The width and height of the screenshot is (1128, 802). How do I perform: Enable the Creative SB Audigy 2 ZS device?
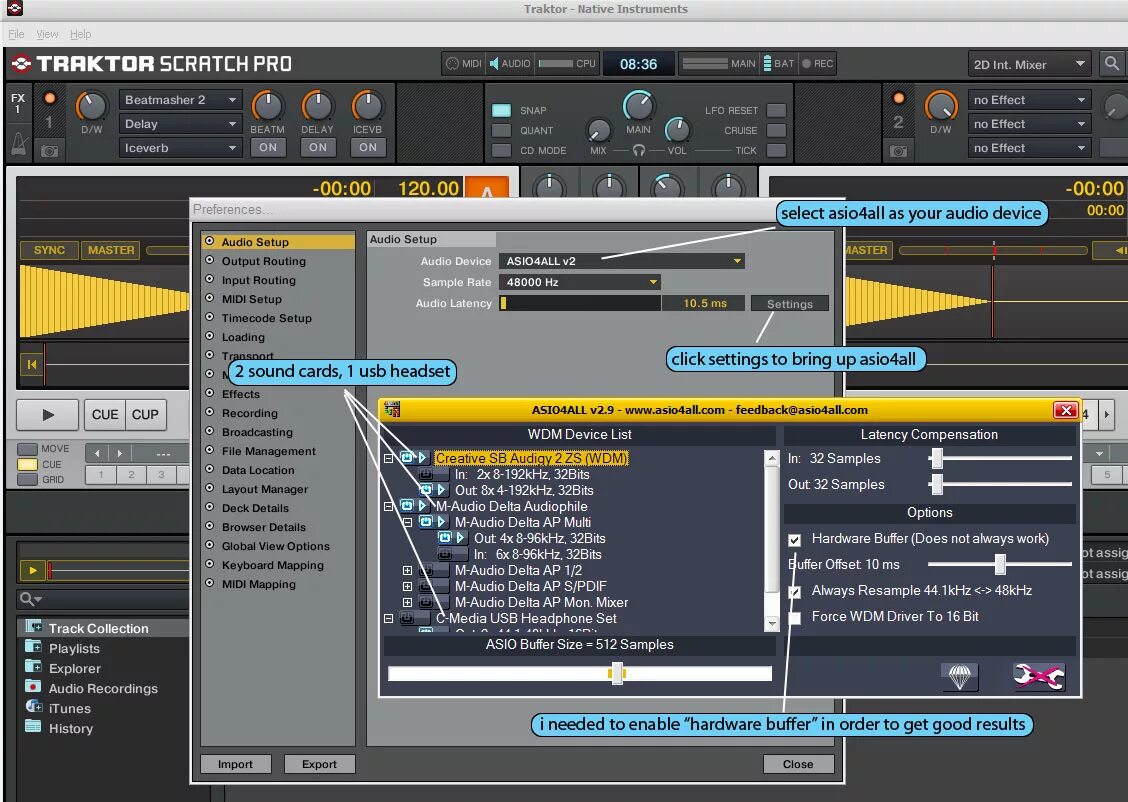tap(406, 458)
